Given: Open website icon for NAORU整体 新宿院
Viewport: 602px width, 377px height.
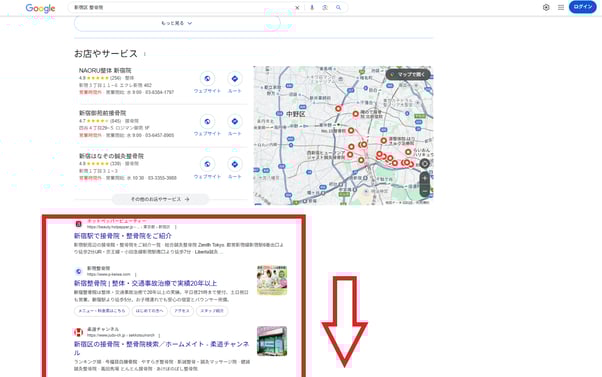Looking at the screenshot, I should (207, 79).
